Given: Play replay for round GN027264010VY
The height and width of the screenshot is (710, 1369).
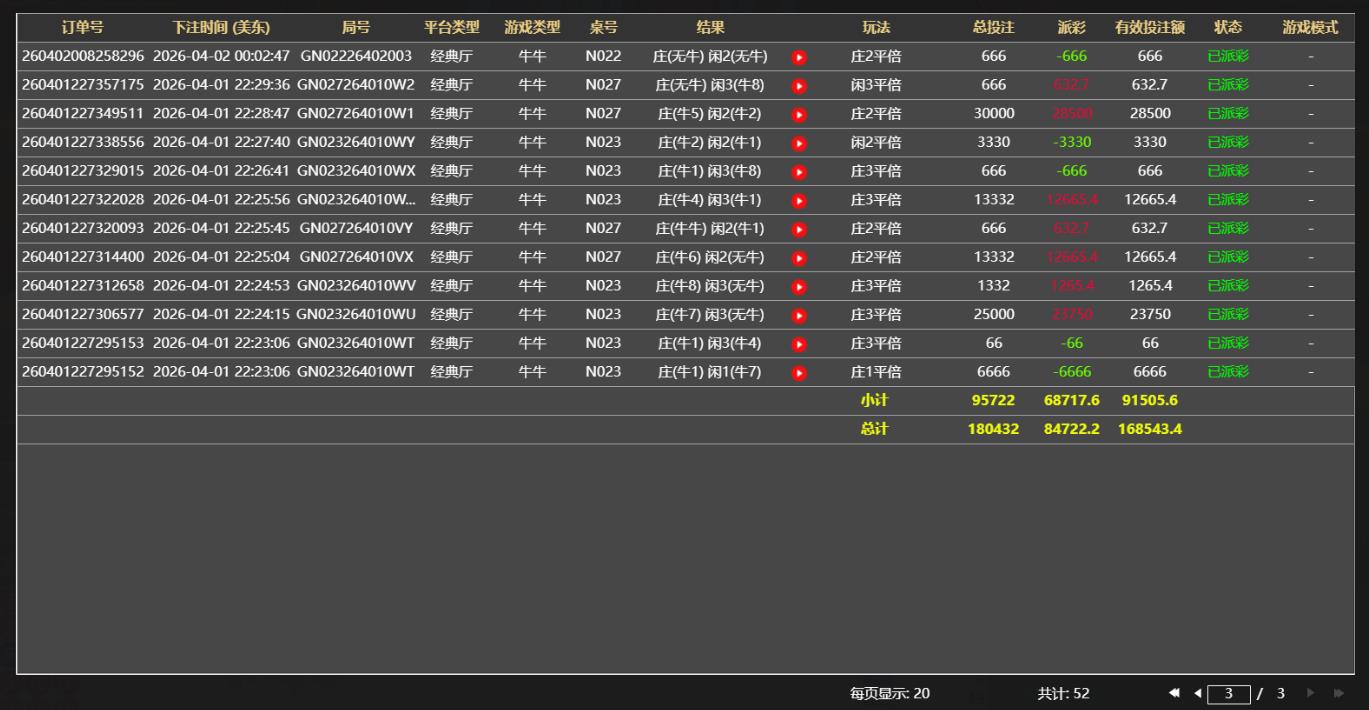Looking at the screenshot, I should (799, 229).
